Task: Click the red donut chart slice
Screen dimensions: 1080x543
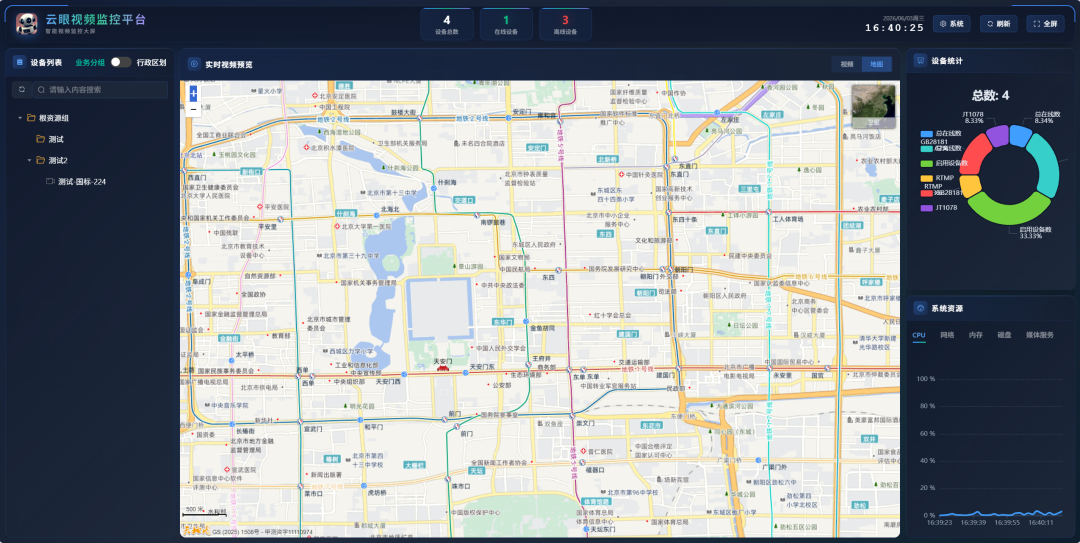Action: pyautogui.click(x=975, y=155)
